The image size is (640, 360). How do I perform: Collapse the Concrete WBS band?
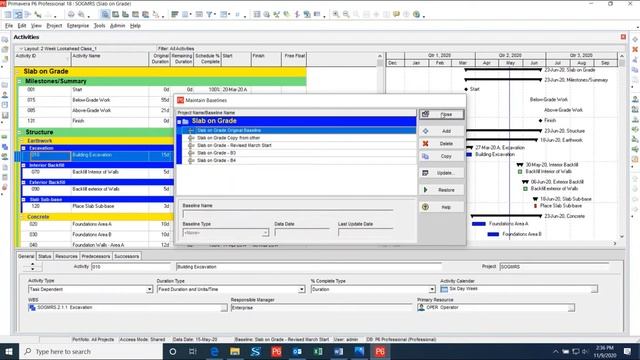tap(22, 217)
